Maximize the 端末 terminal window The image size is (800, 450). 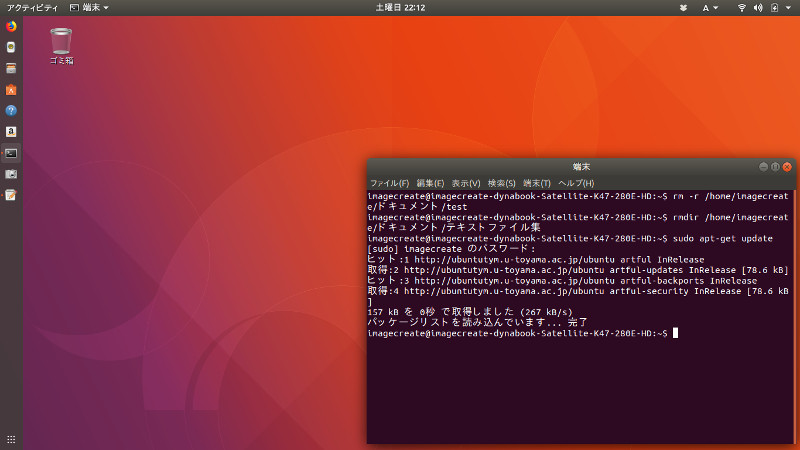click(x=775, y=167)
